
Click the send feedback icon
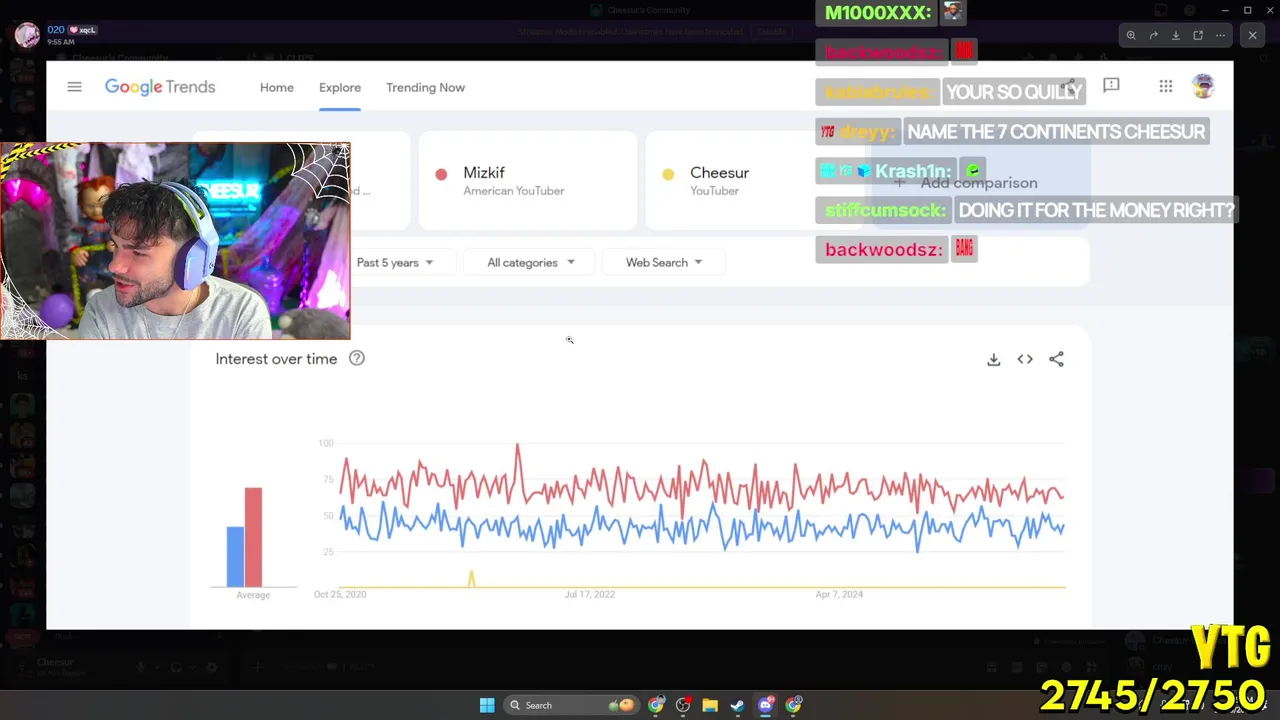1111,87
